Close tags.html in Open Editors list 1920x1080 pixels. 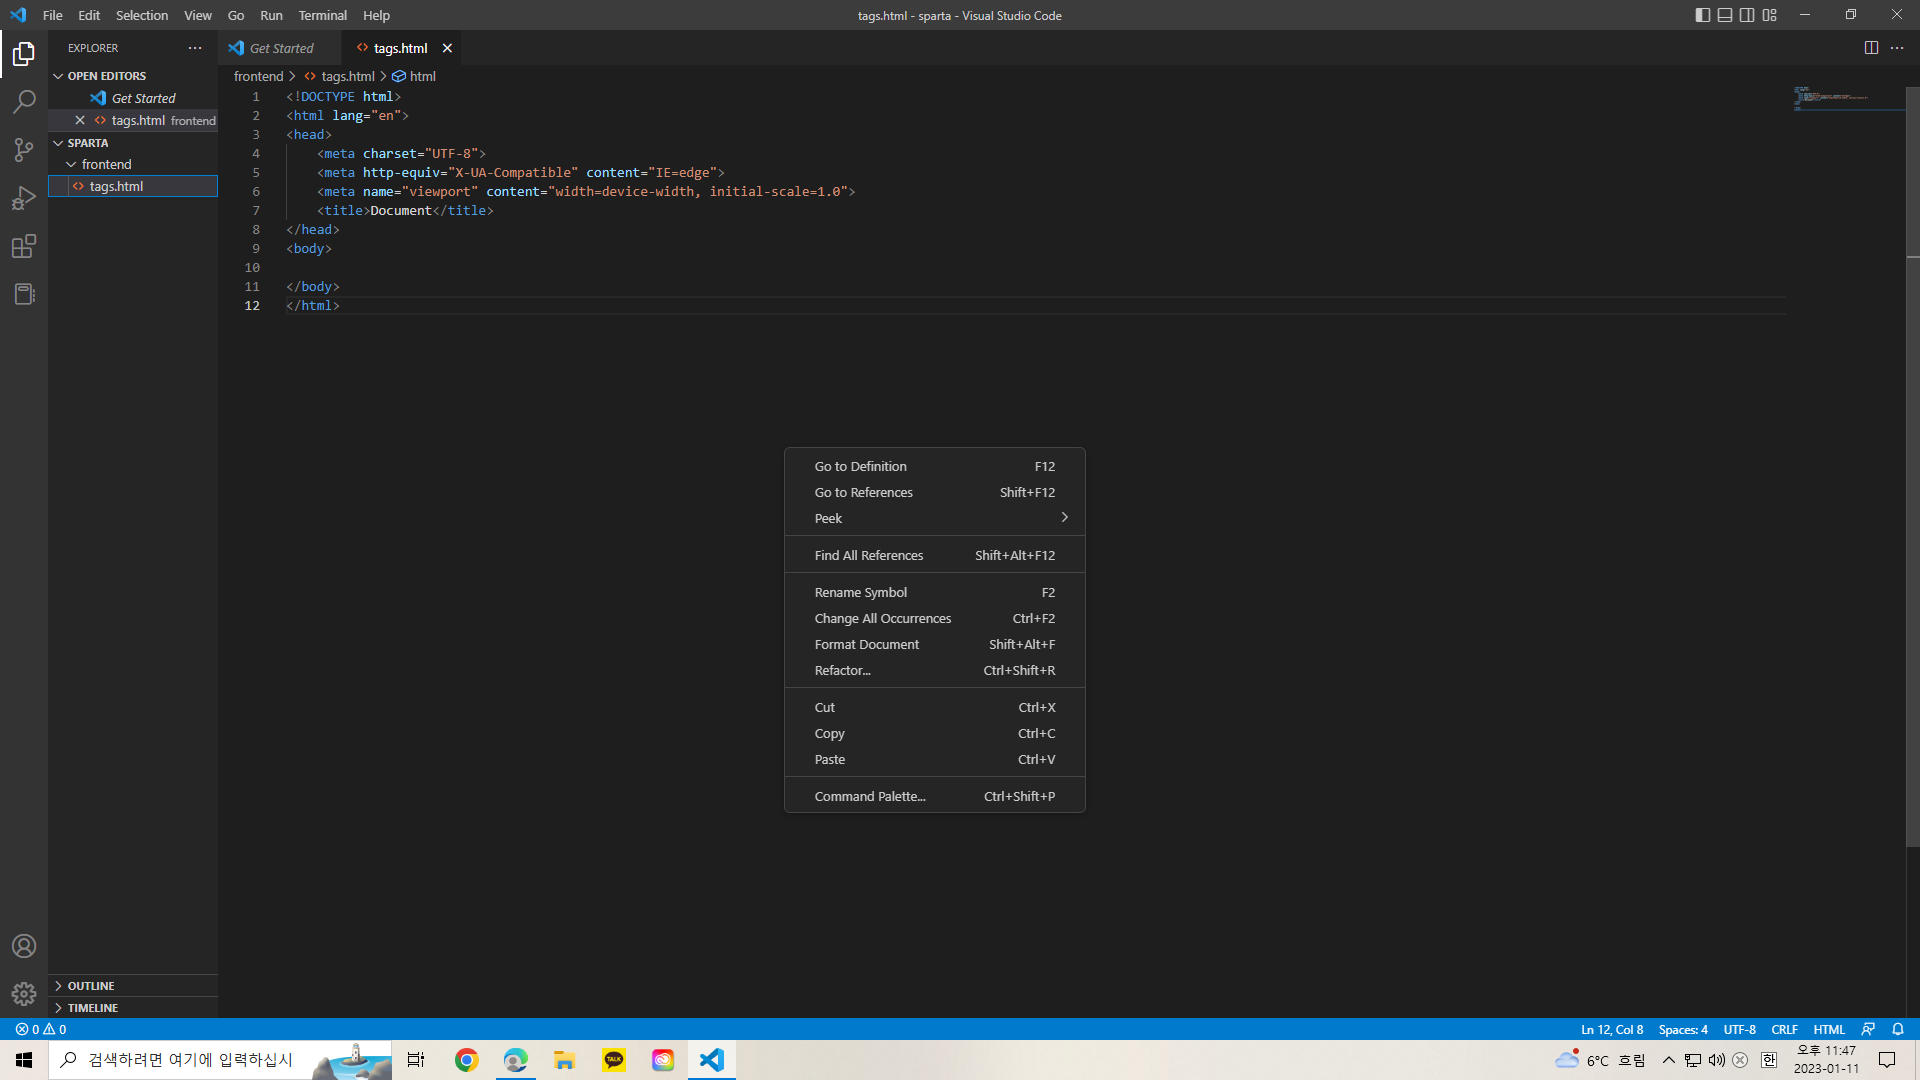pyautogui.click(x=80, y=120)
